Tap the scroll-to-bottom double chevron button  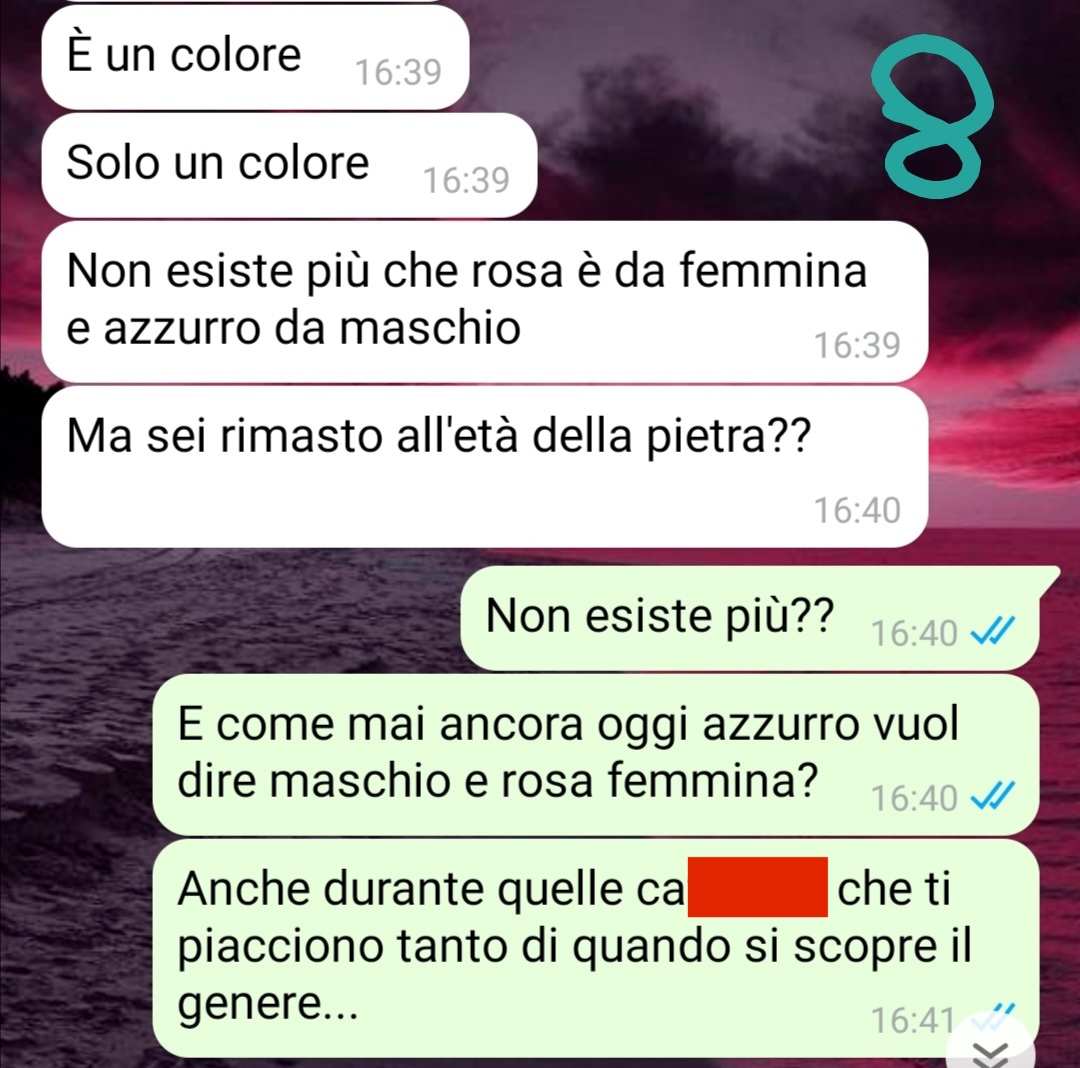pyautogui.click(x=992, y=1051)
